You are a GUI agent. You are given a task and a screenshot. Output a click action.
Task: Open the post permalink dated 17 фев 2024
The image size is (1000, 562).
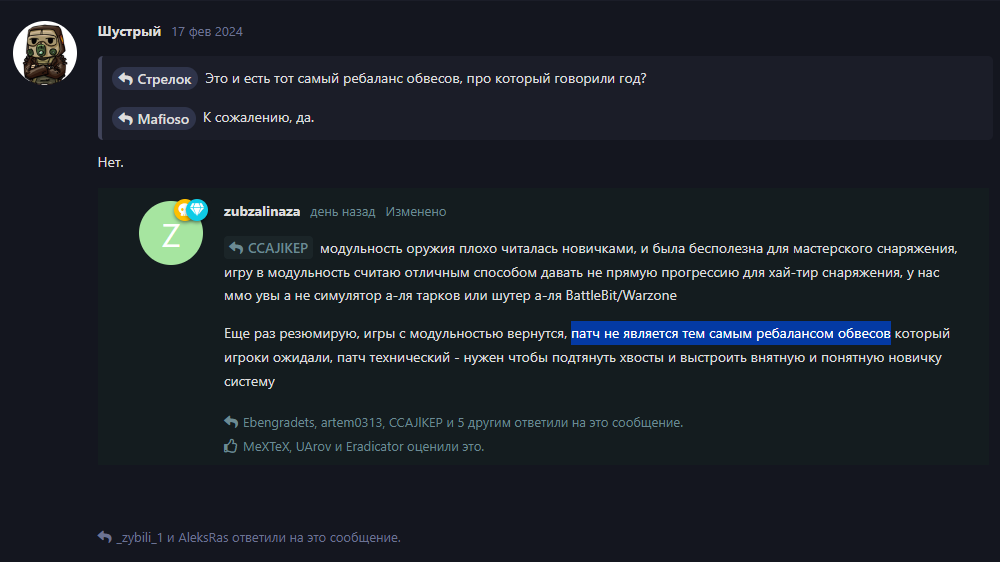(x=207, y=32)
